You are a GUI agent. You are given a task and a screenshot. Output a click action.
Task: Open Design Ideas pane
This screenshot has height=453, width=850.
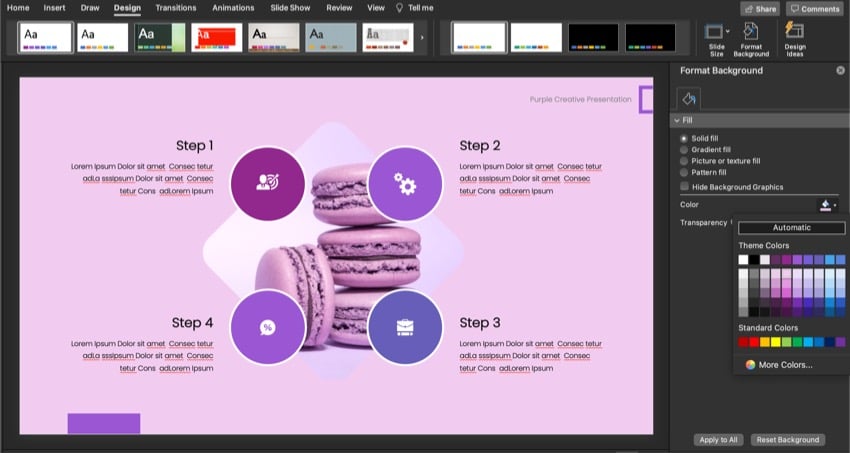795,38
